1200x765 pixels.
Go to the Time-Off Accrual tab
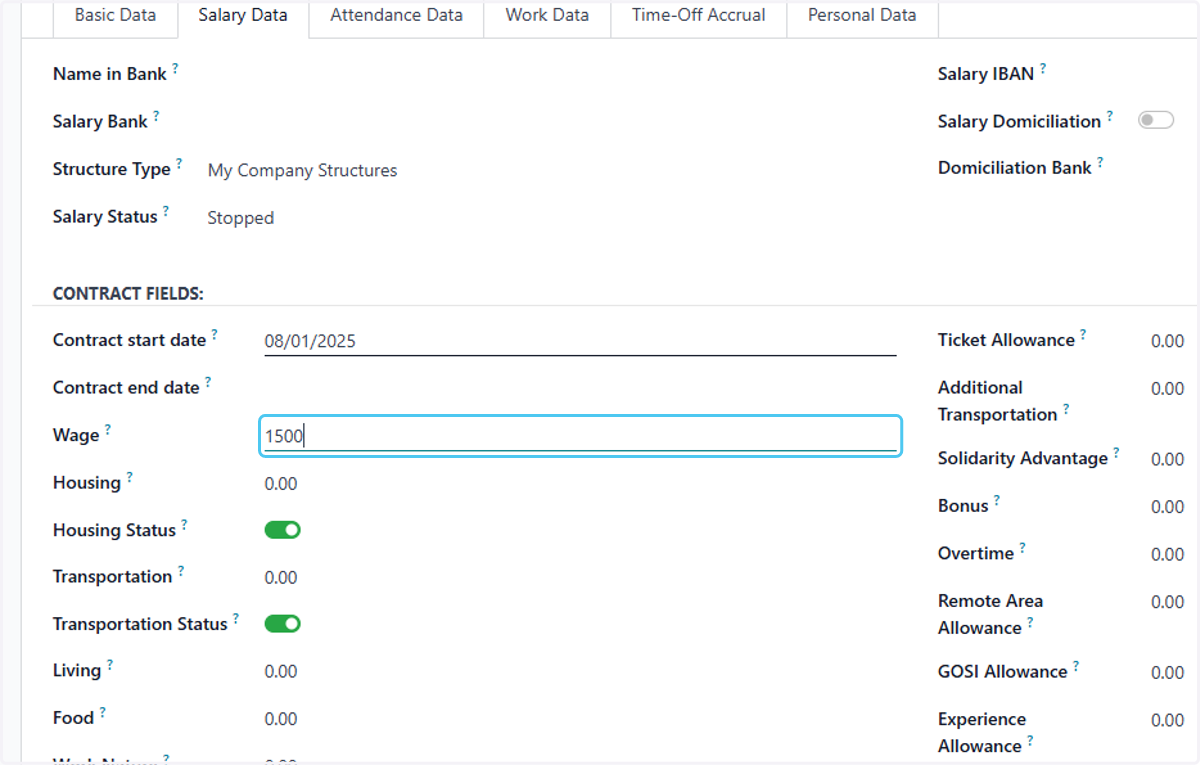[698, 15]
